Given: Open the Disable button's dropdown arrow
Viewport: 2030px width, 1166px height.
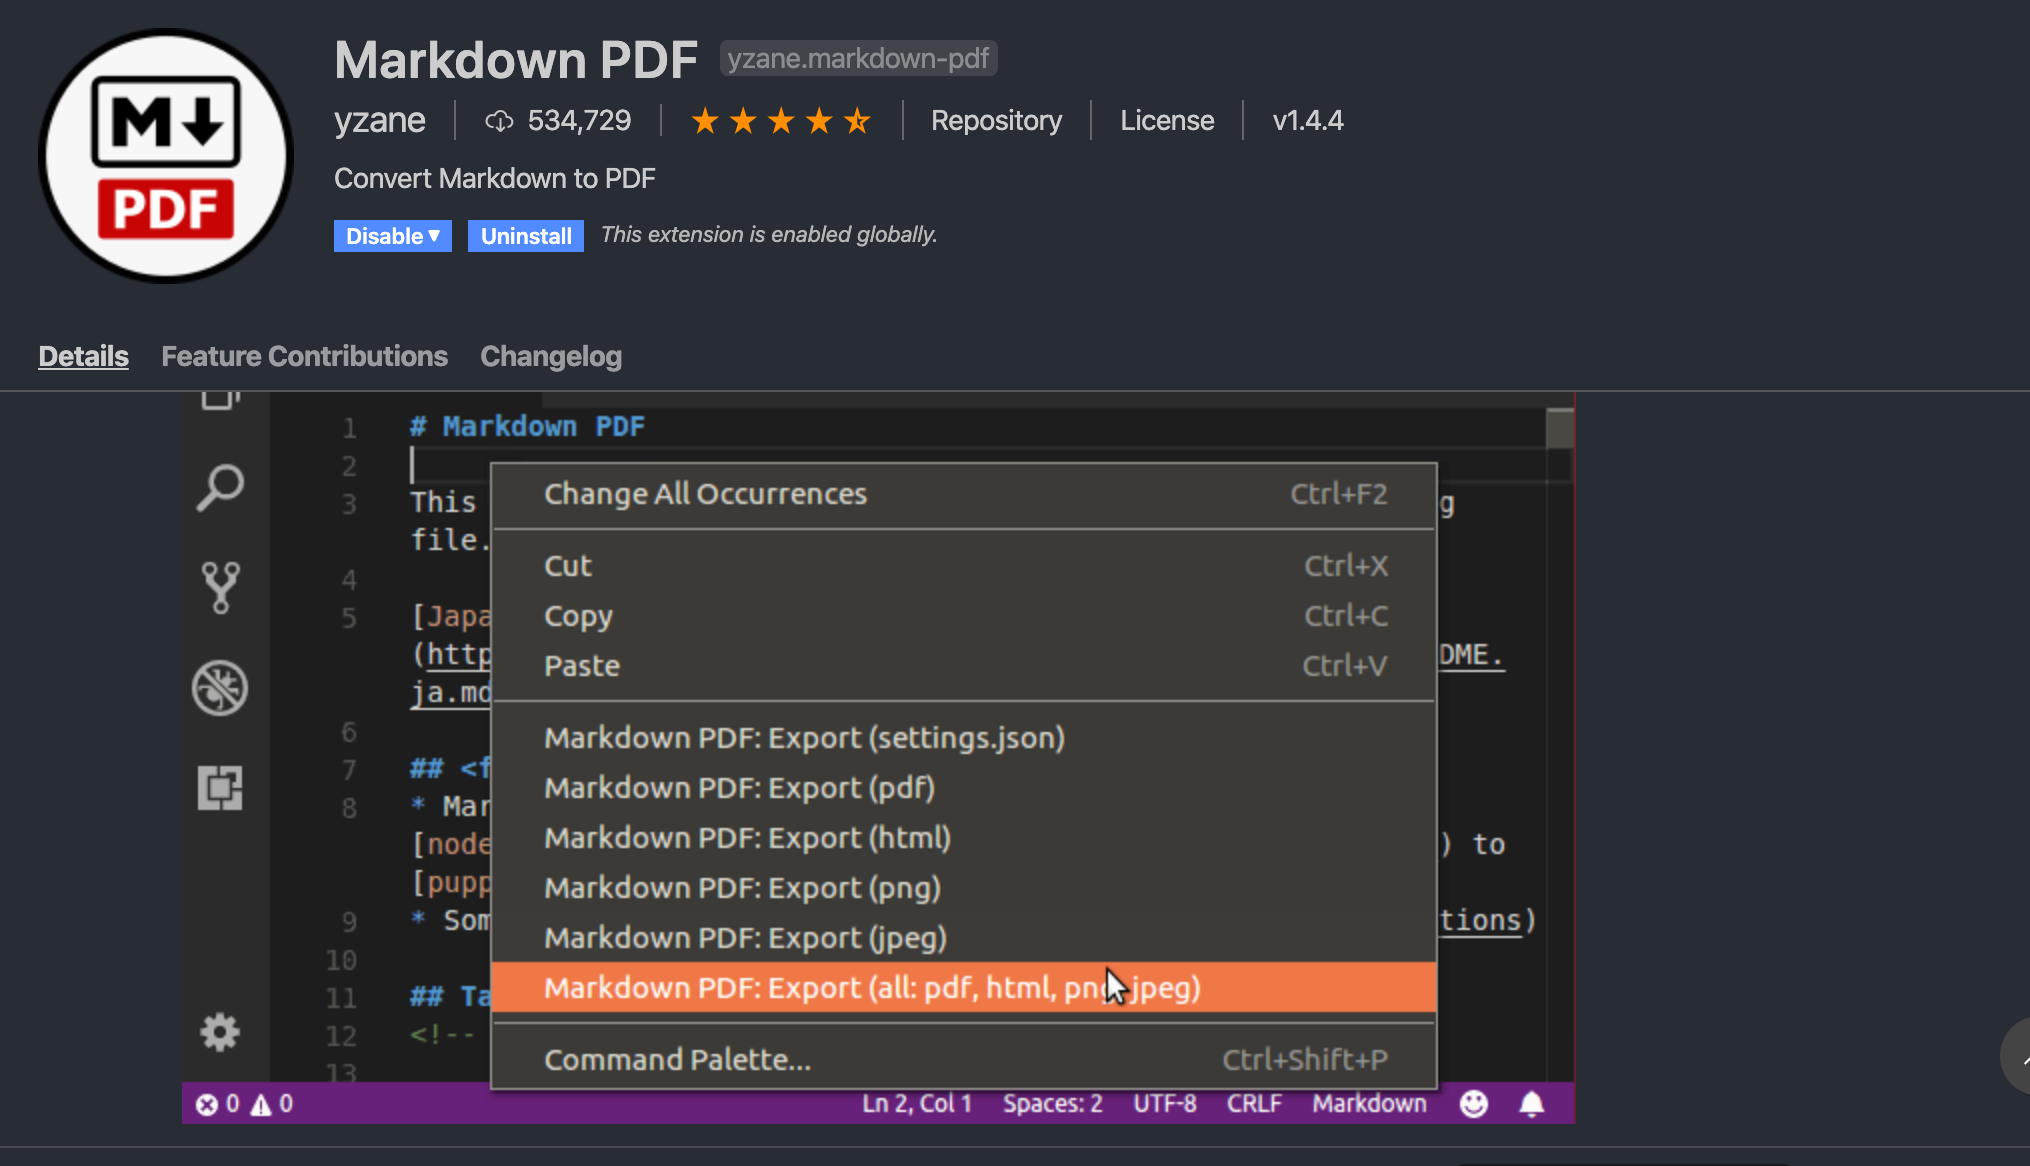Looking at the screenshot, I should (434, 236).
